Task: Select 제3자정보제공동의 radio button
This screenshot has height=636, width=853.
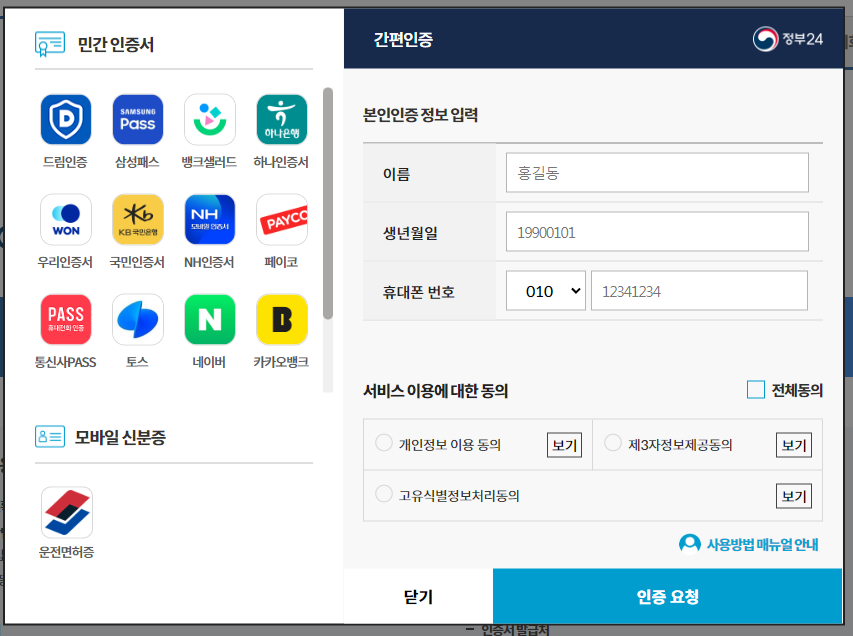Action: pos(613,443)
